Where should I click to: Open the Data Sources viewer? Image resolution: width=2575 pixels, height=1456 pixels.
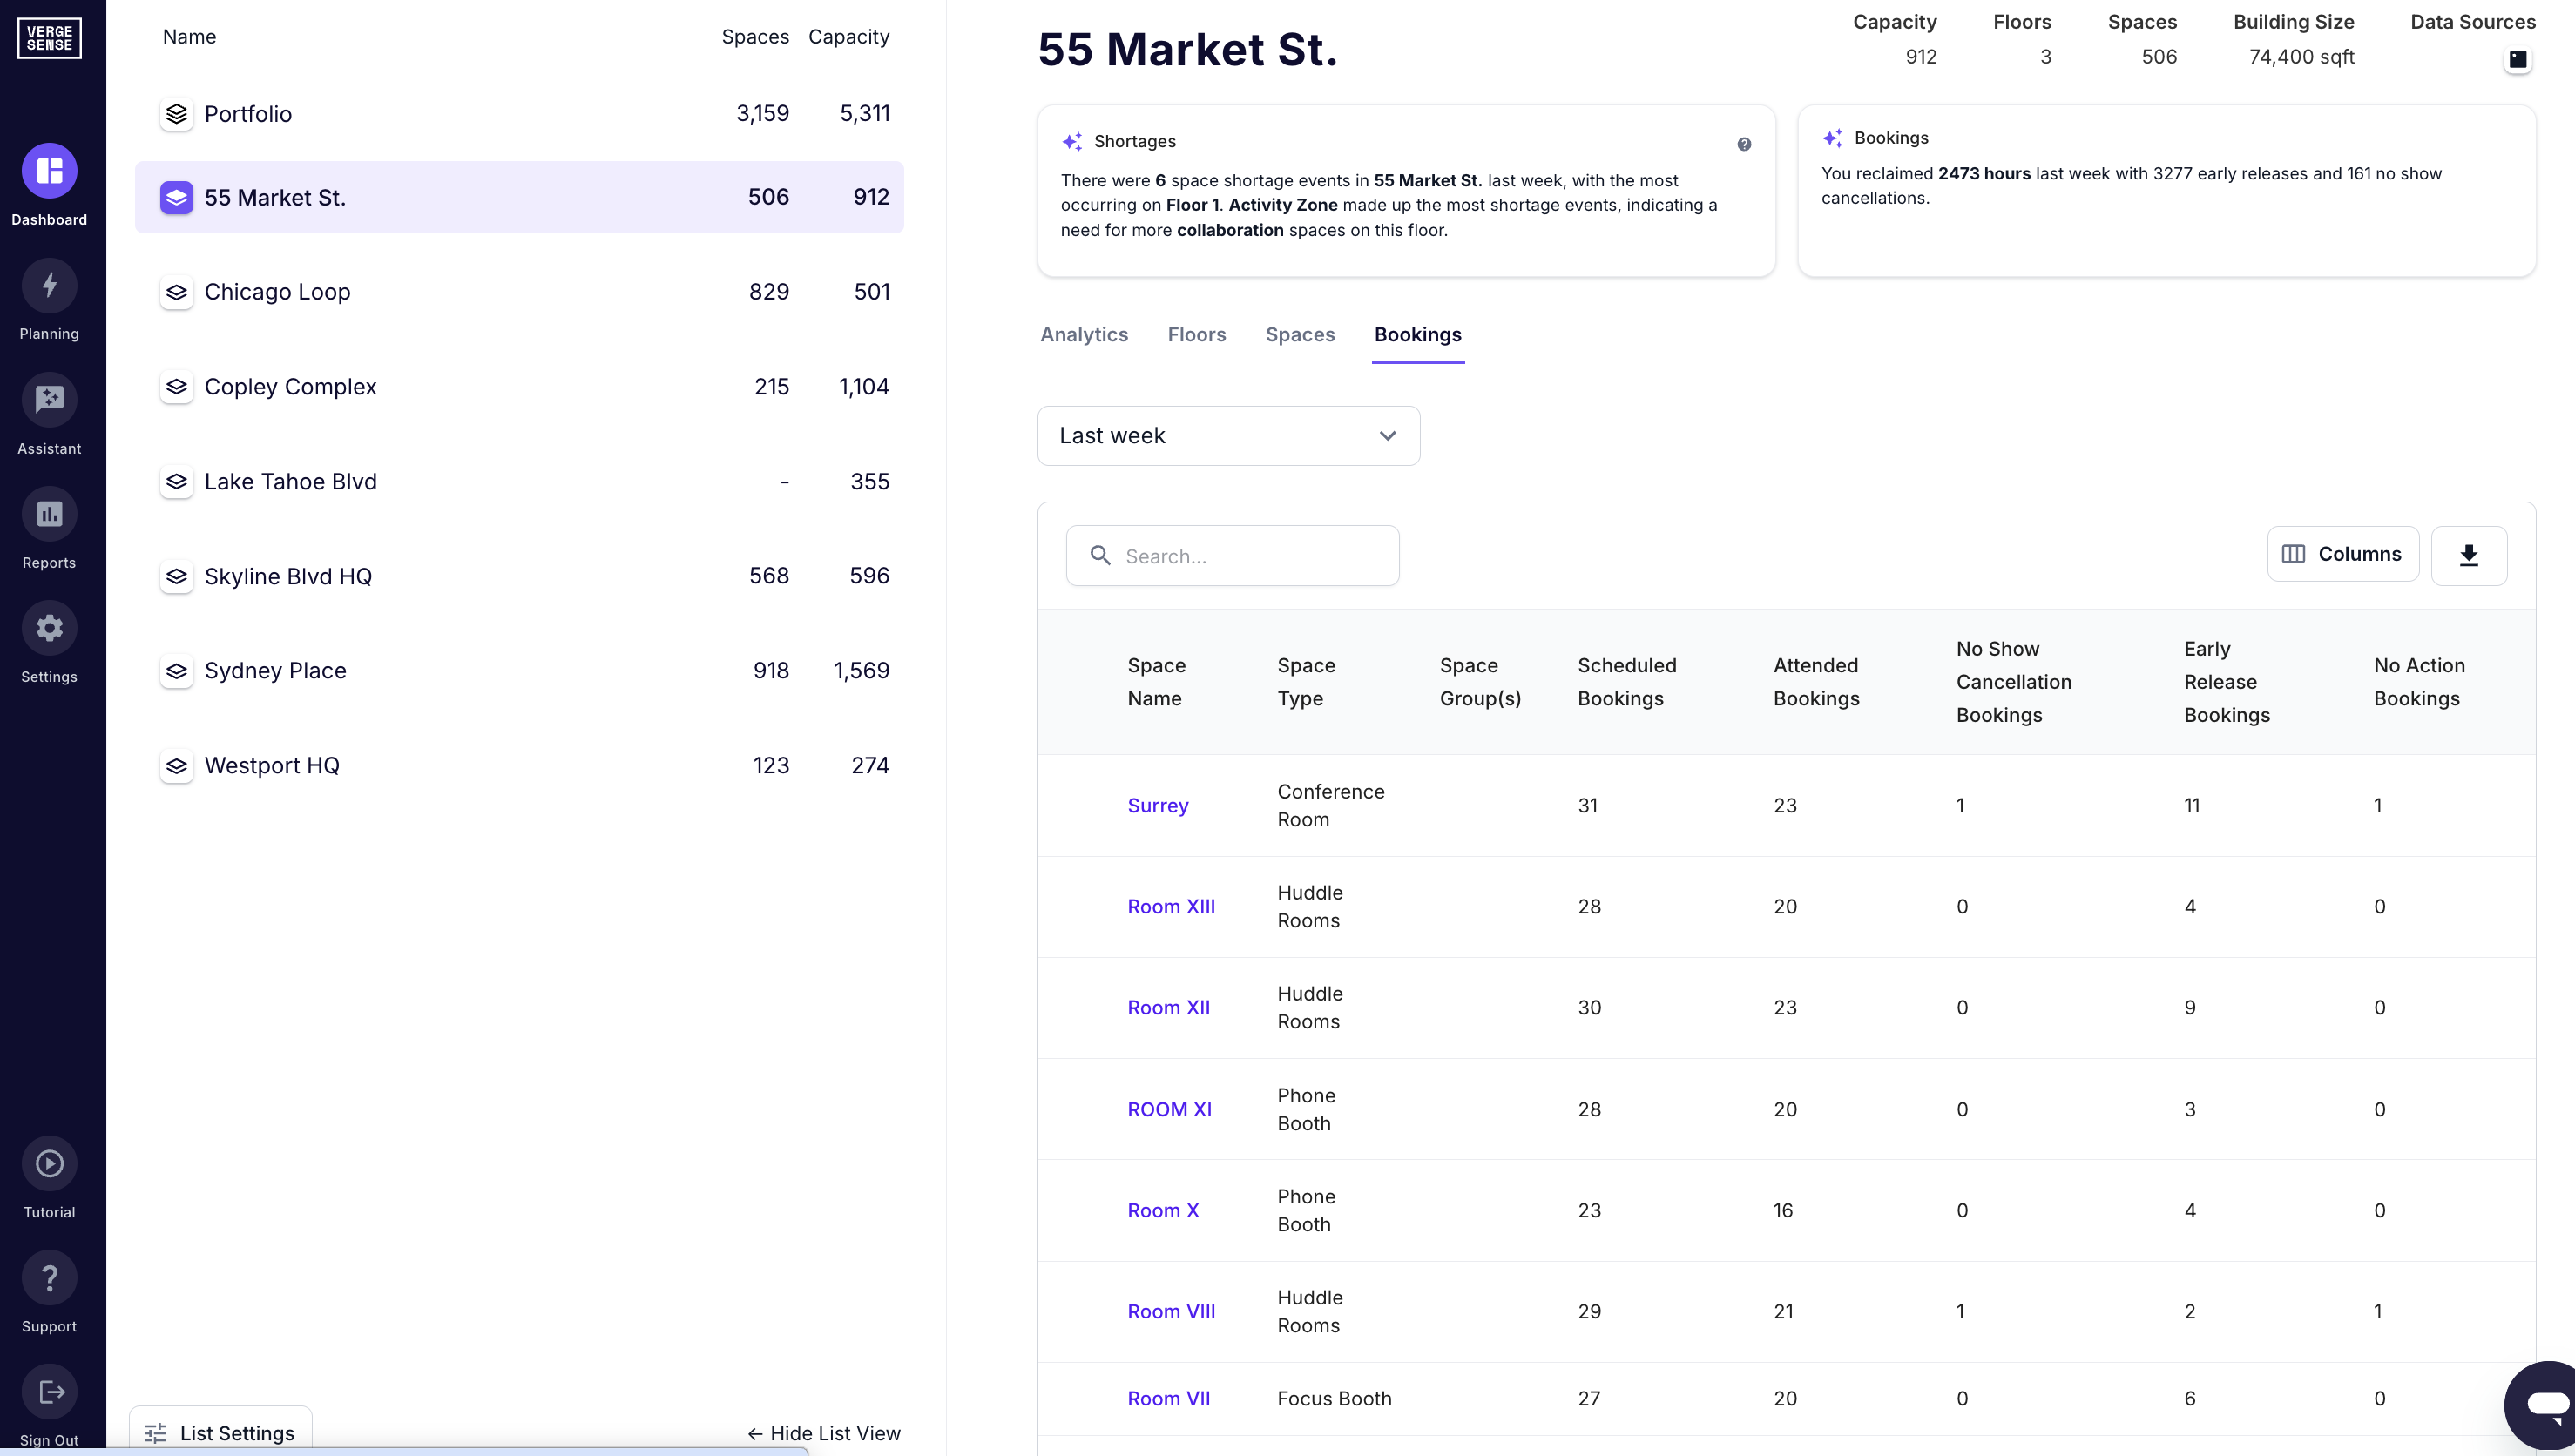2519,59
